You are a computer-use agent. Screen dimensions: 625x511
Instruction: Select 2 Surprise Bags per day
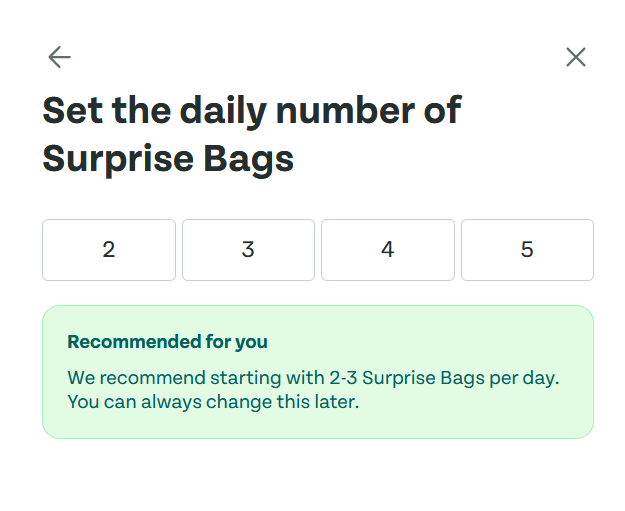(109, 250)
